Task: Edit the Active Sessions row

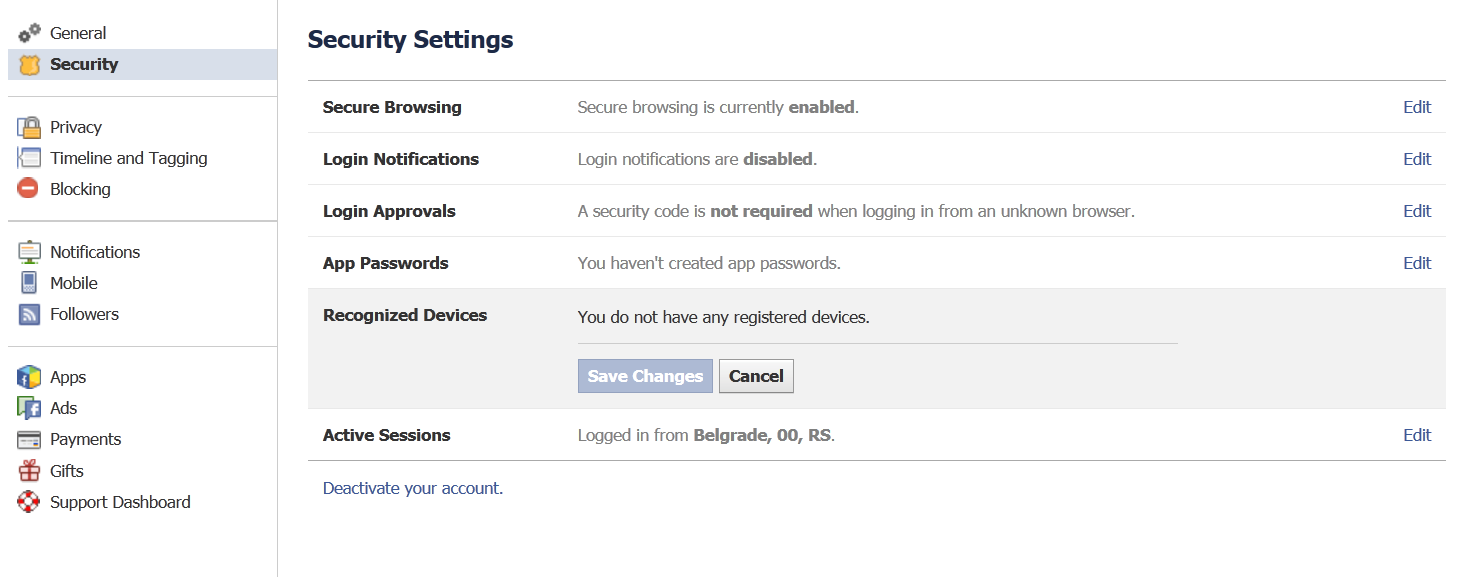Action: [1417, 435]
